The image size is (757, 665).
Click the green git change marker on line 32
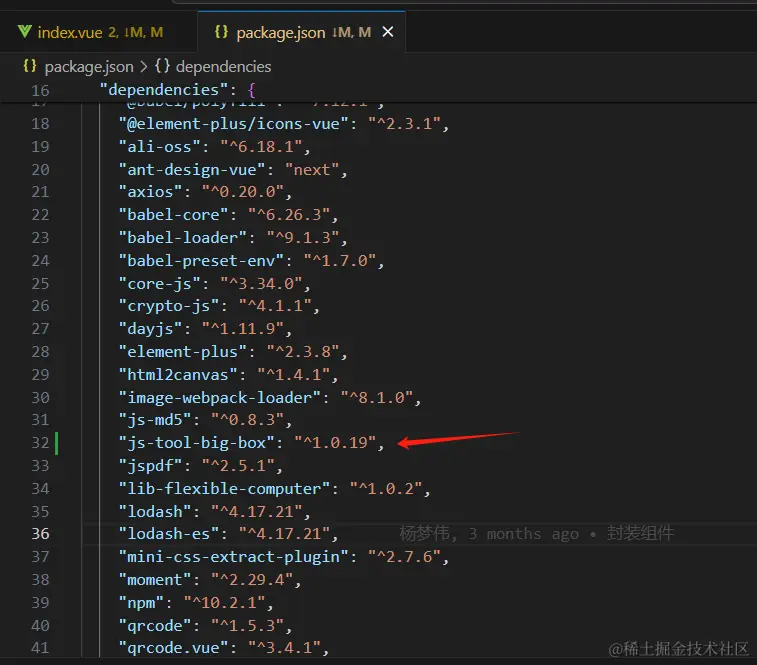(56, 443)
